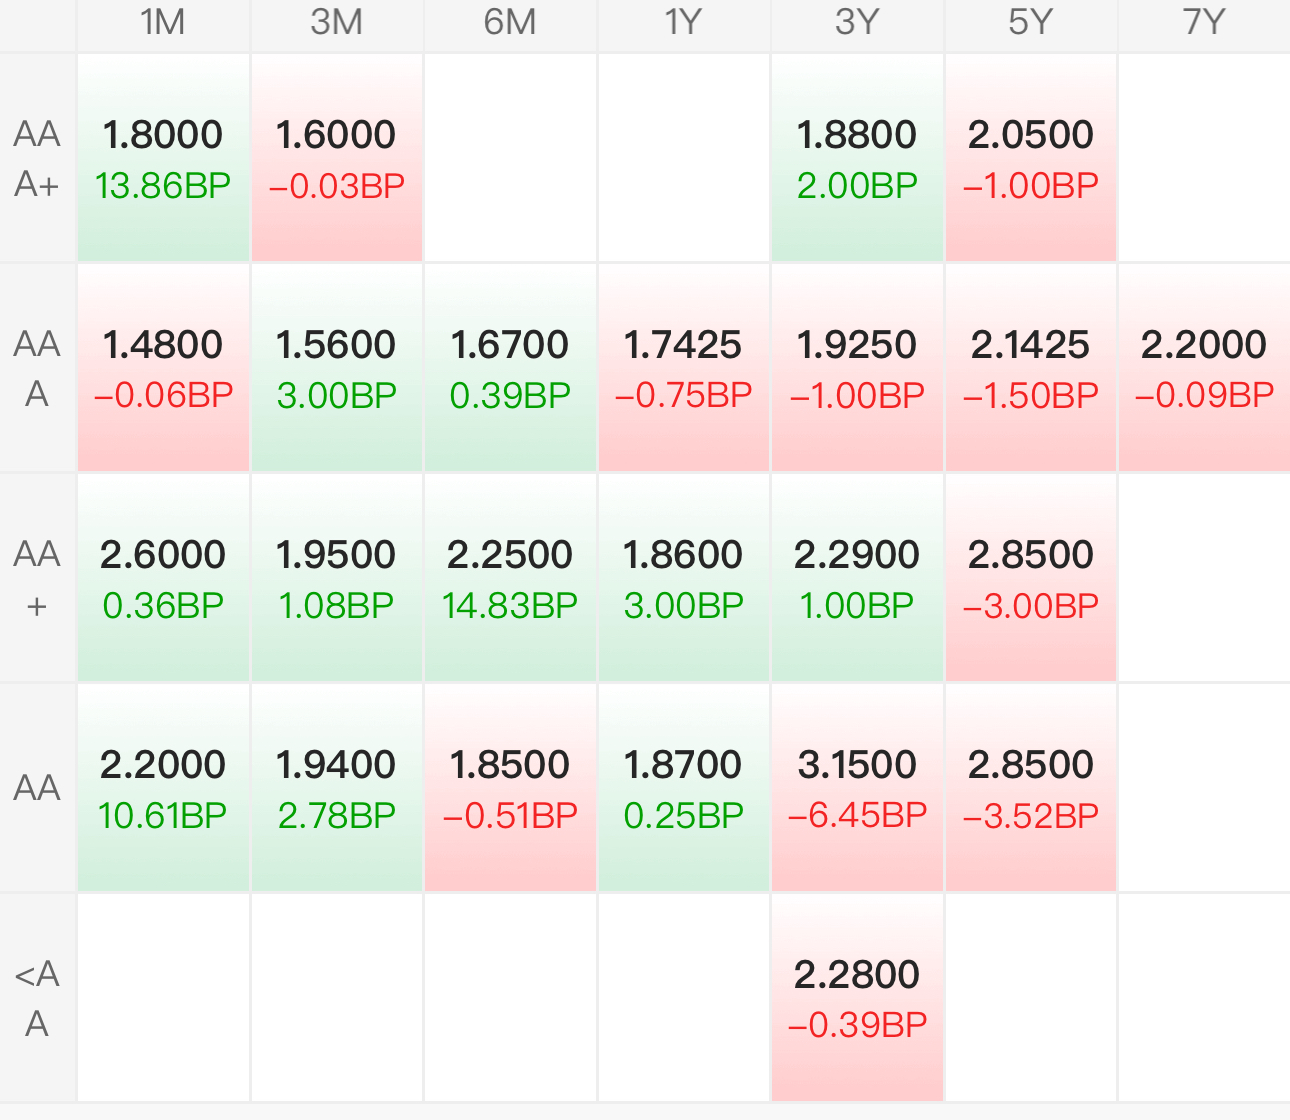This screenshot has width=1290, height=1120.
Task: Select the 7Y column header
Action: (1204, 24)
